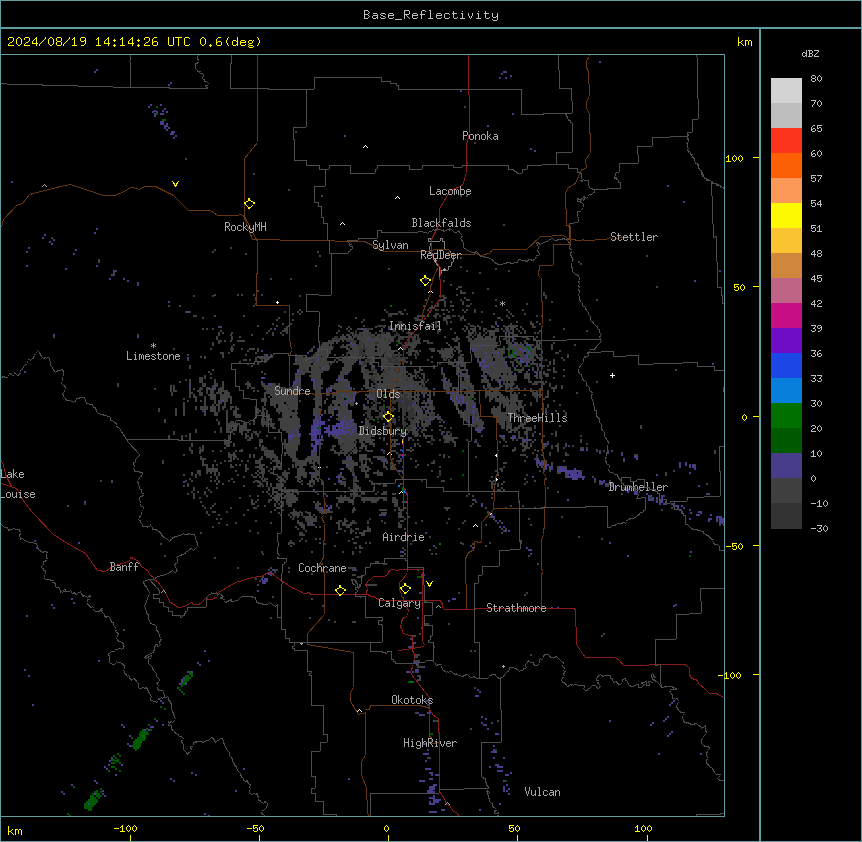Click the yellow diamond marker above RockyMH label
This screenshot has width=862, height=842.
pos(250,204)
